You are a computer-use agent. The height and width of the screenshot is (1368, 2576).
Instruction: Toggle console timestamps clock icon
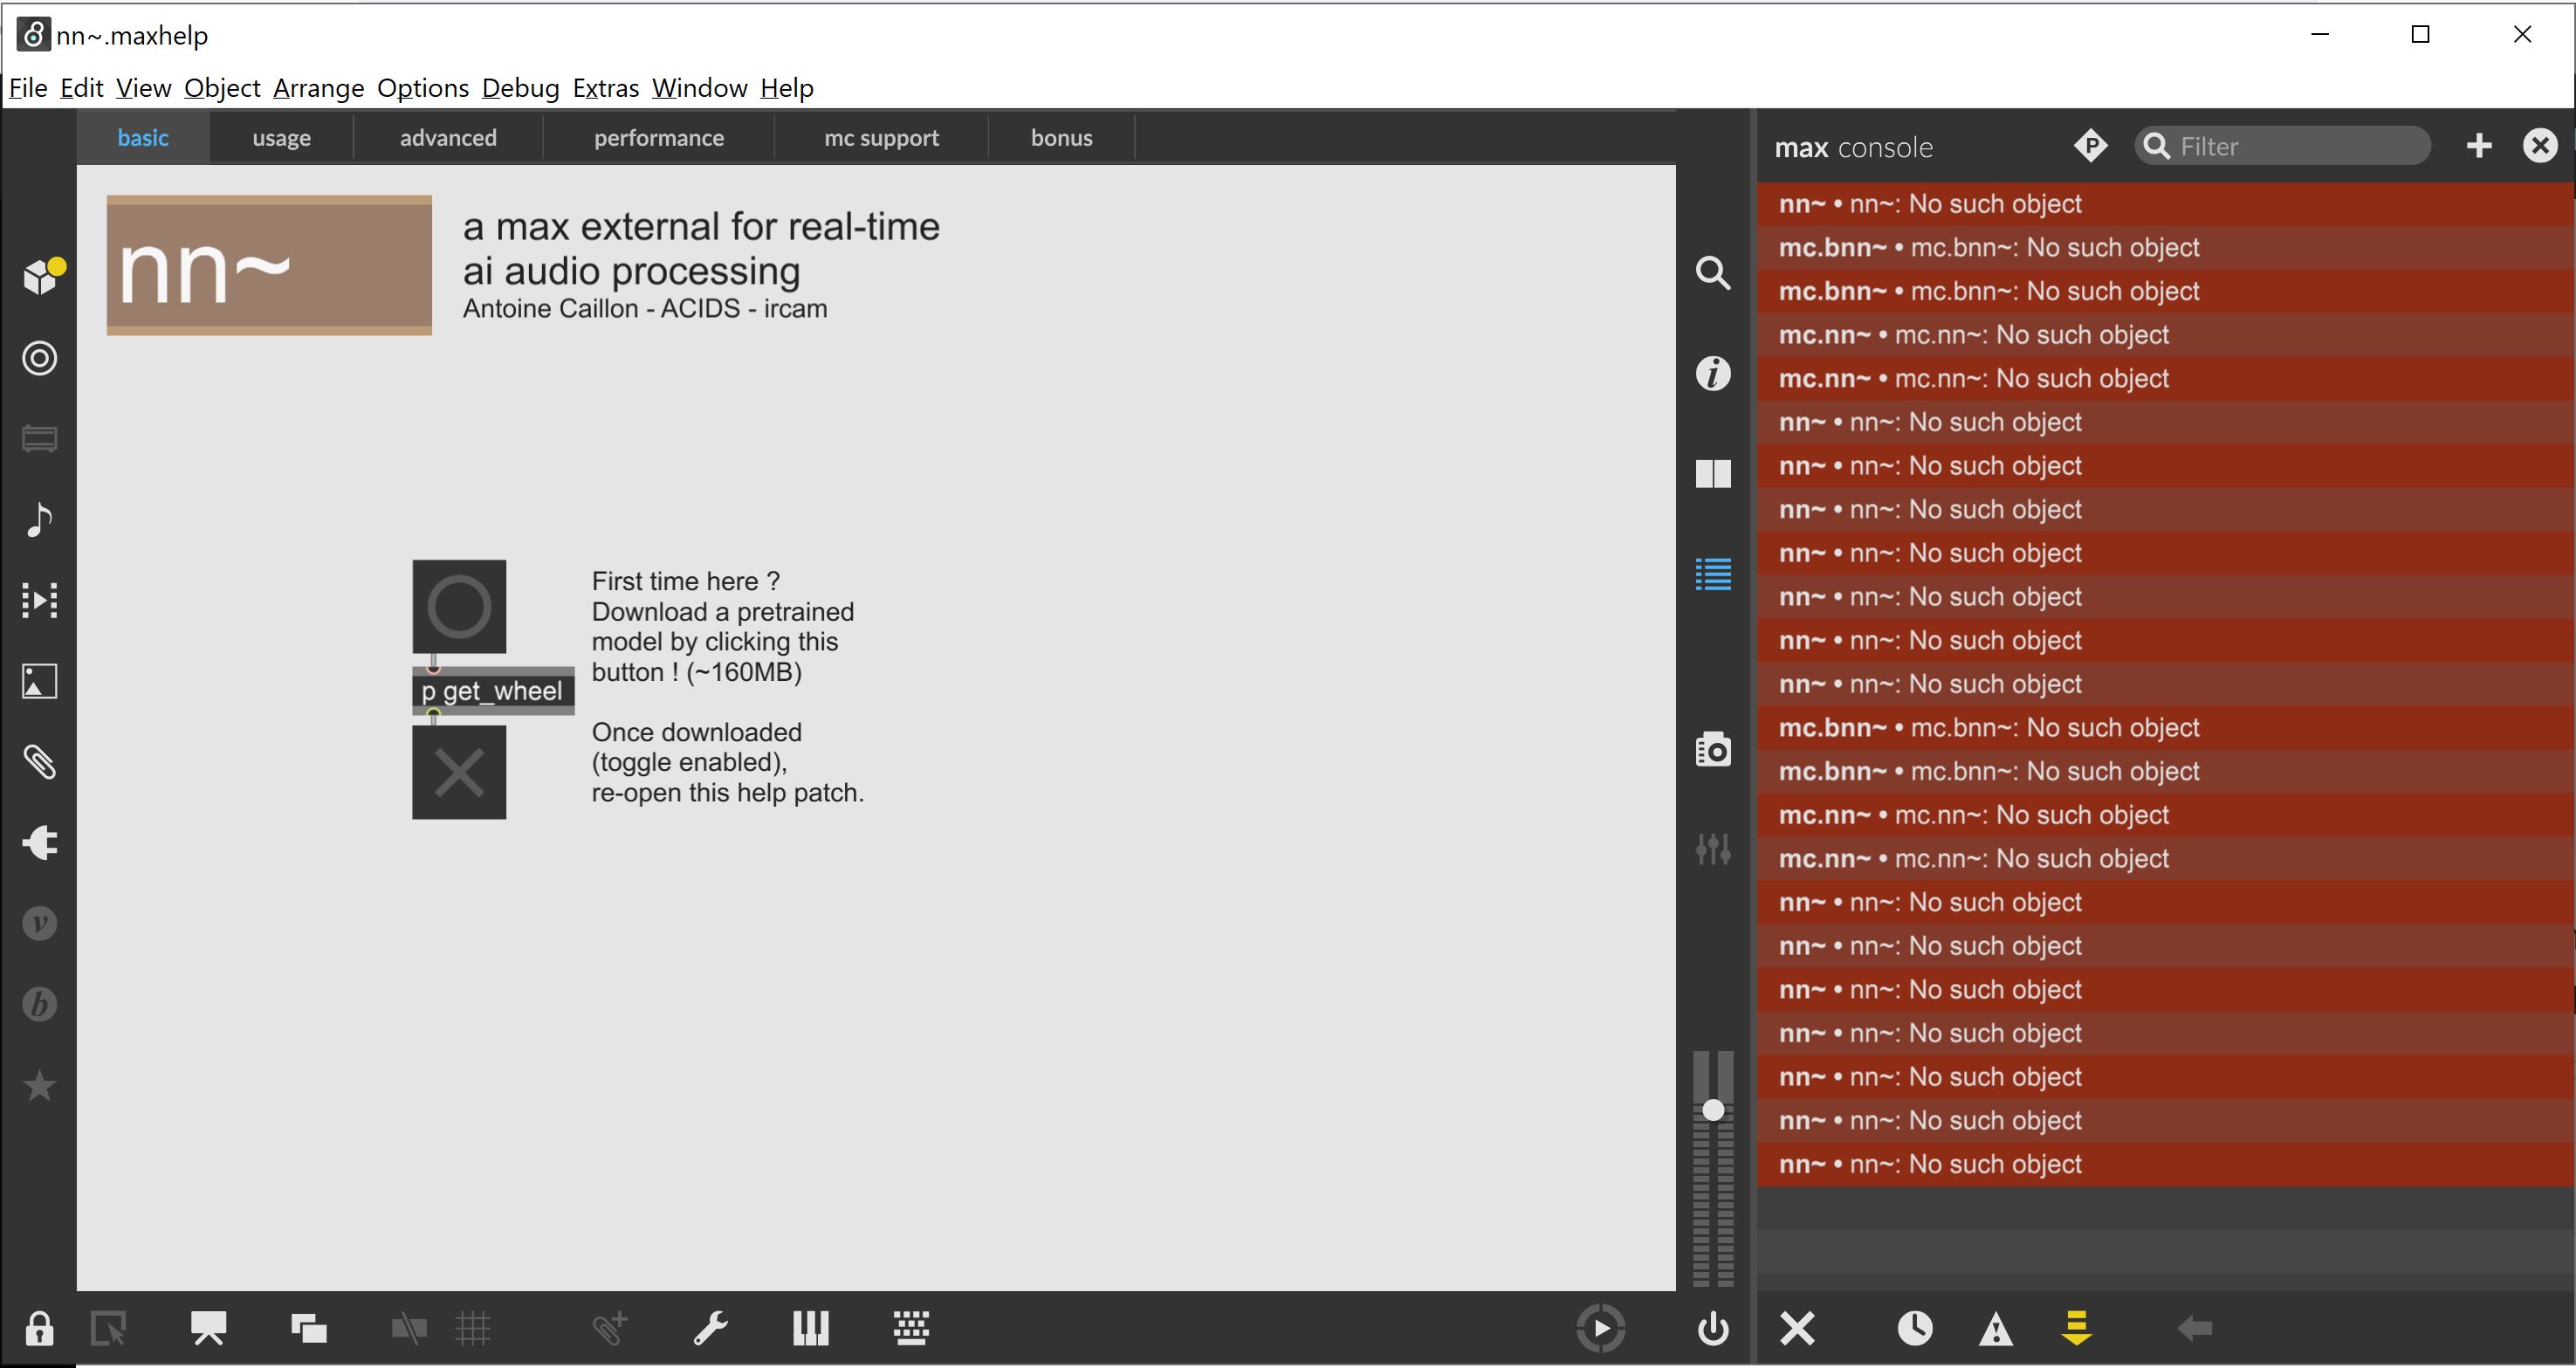[1915, 1329]
